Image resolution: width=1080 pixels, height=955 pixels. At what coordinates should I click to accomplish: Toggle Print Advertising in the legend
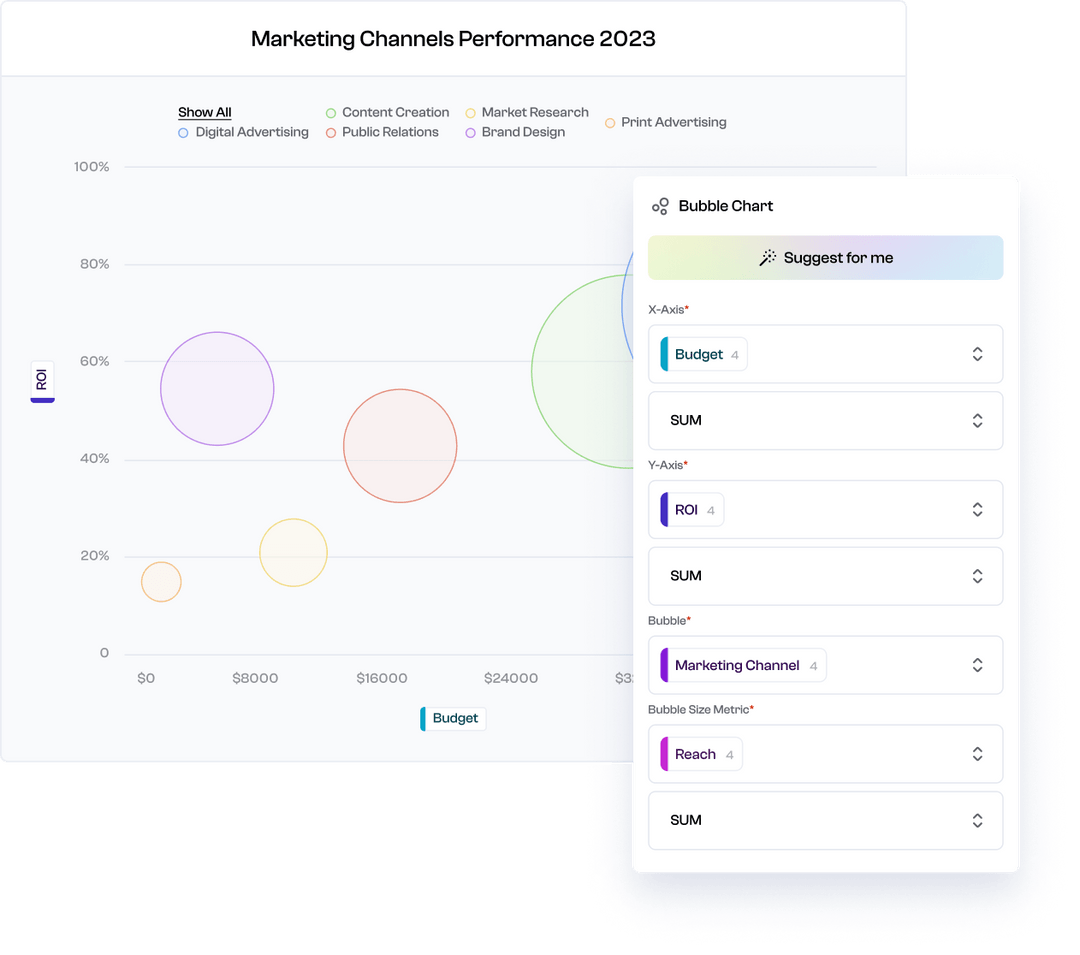[608, 122]
